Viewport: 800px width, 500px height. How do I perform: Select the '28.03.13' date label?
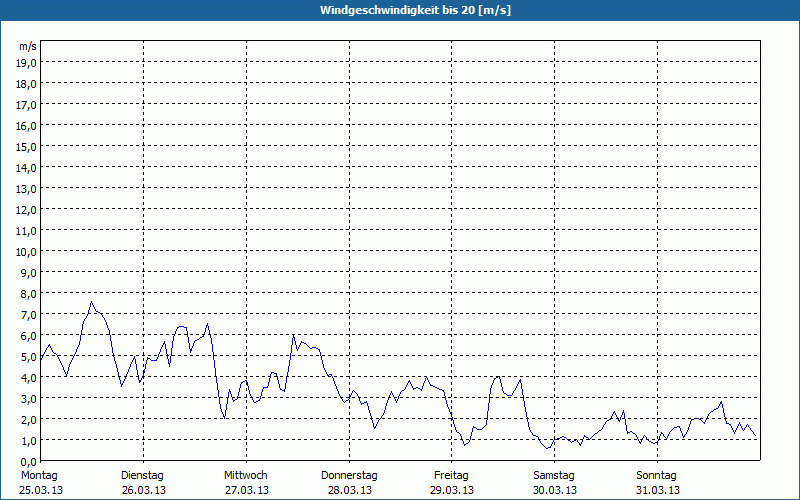pos(350,490)
